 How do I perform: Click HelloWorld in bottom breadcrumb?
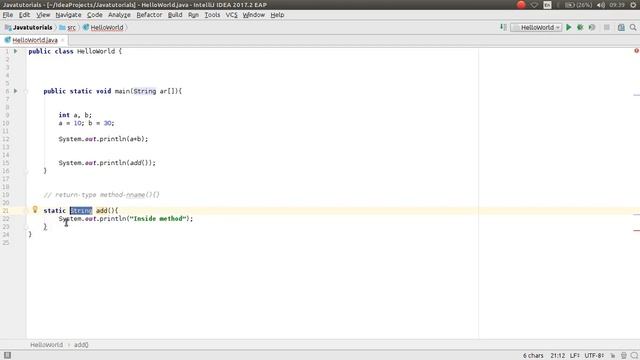coord(47,344)
